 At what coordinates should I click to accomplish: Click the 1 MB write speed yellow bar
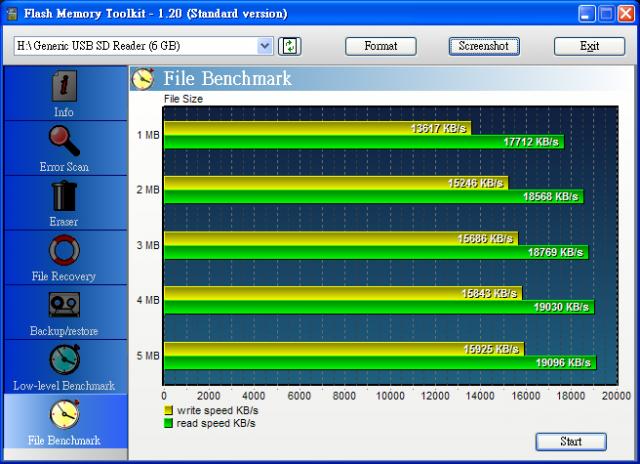[318, 128]
